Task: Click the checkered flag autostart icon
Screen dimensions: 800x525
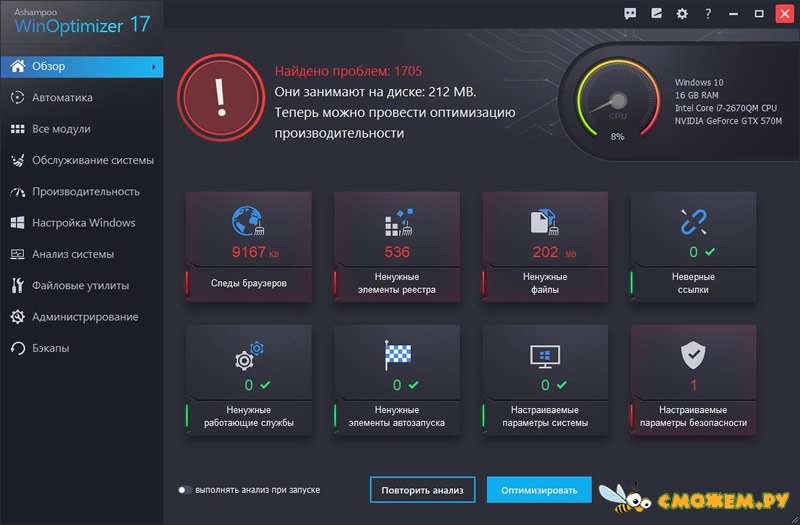Action: tap(397, 355)
